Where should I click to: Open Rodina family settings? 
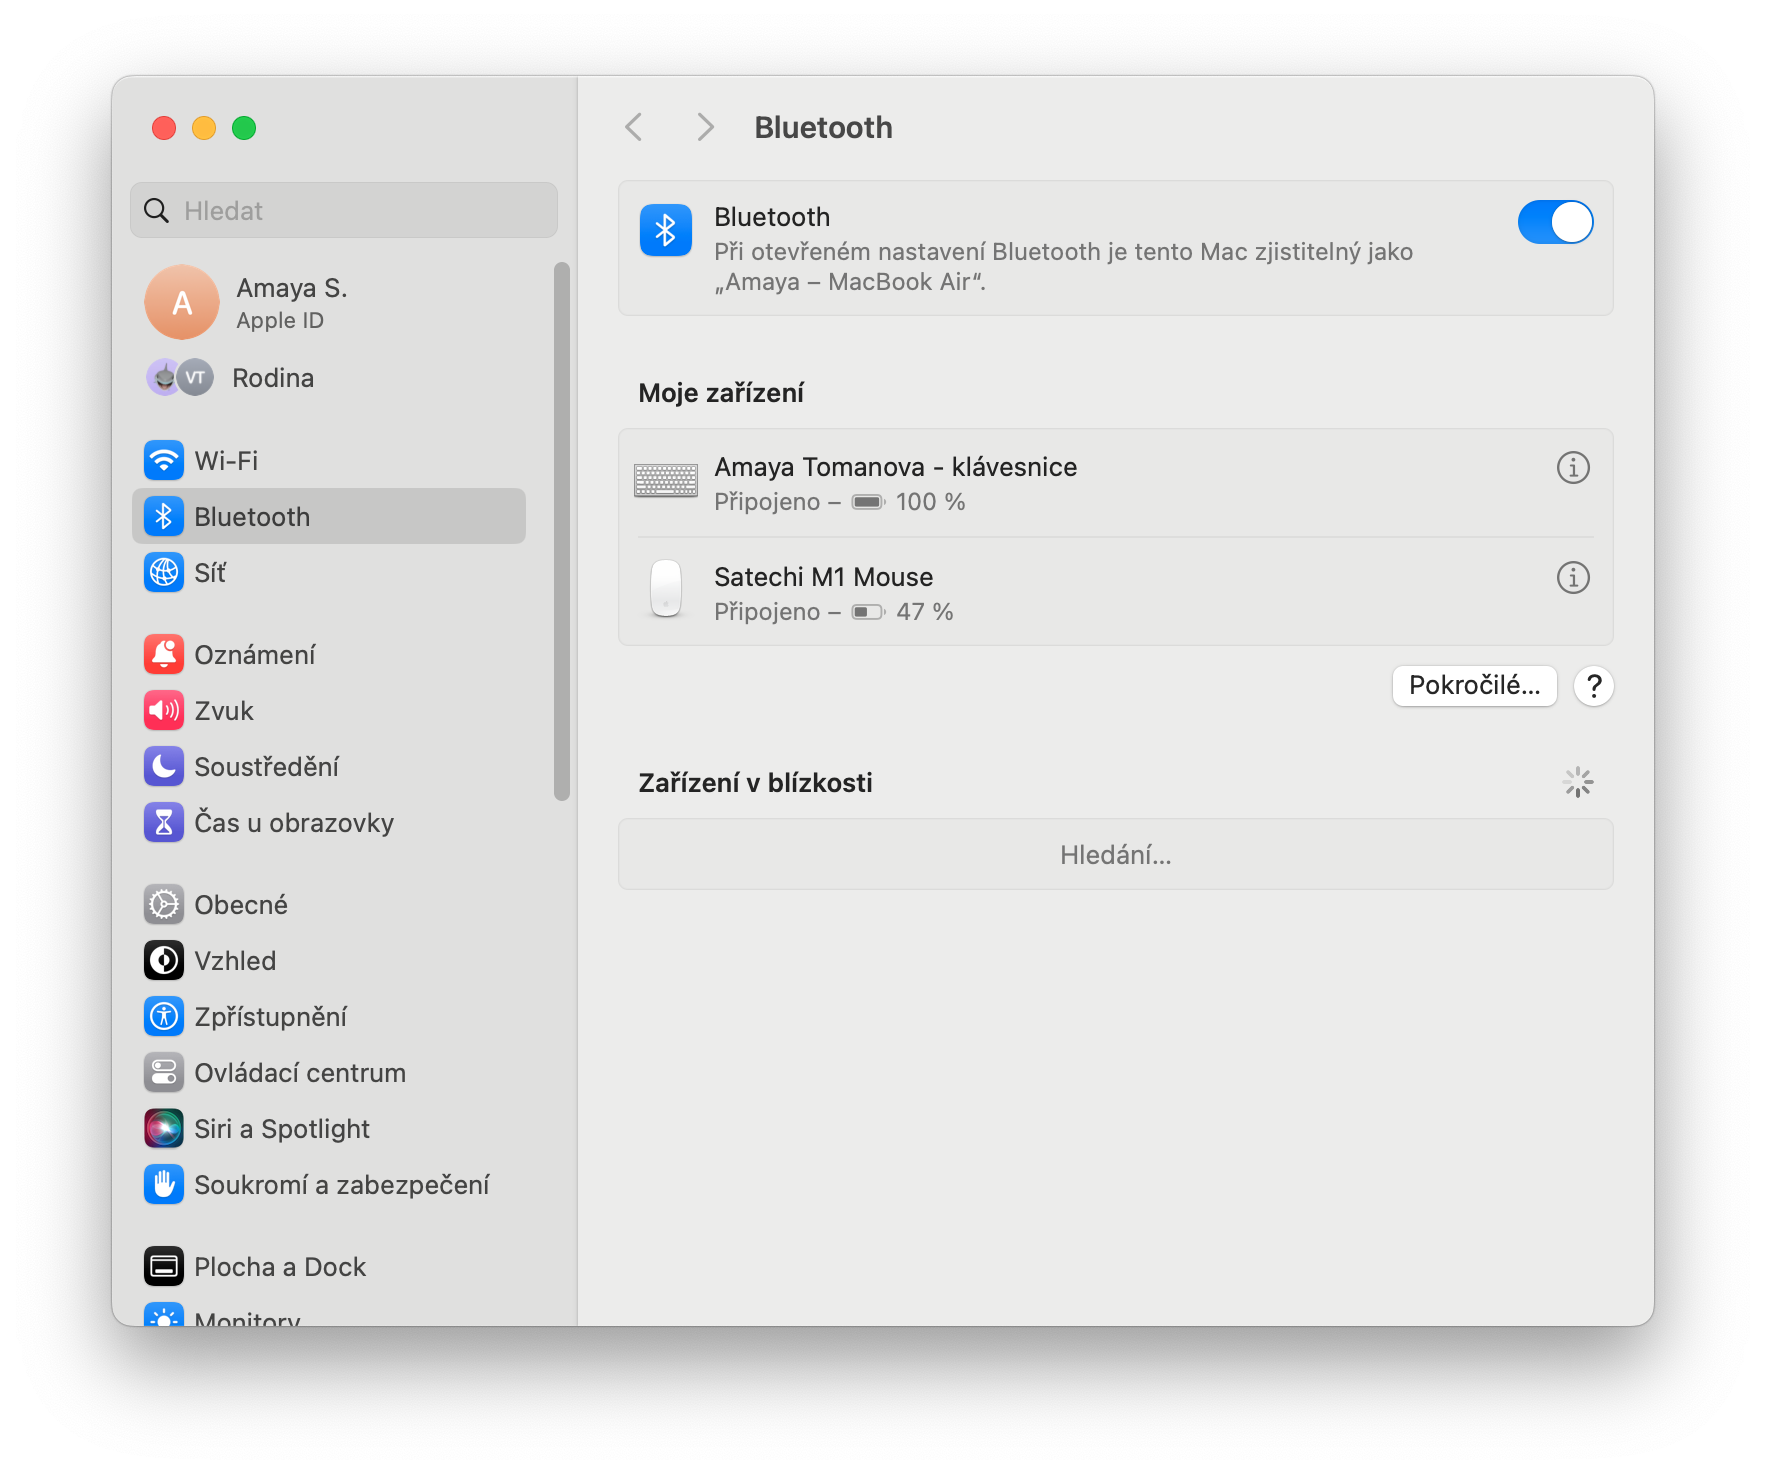coord(329,378)
